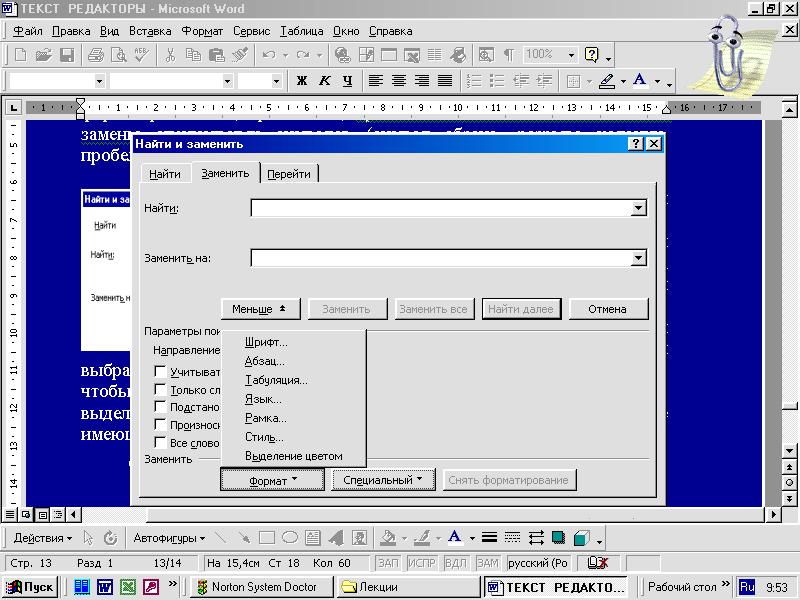This screenshot has width=800, height=600.
Task: Open Print Preview from toolbar
Action: pos(118,55)
